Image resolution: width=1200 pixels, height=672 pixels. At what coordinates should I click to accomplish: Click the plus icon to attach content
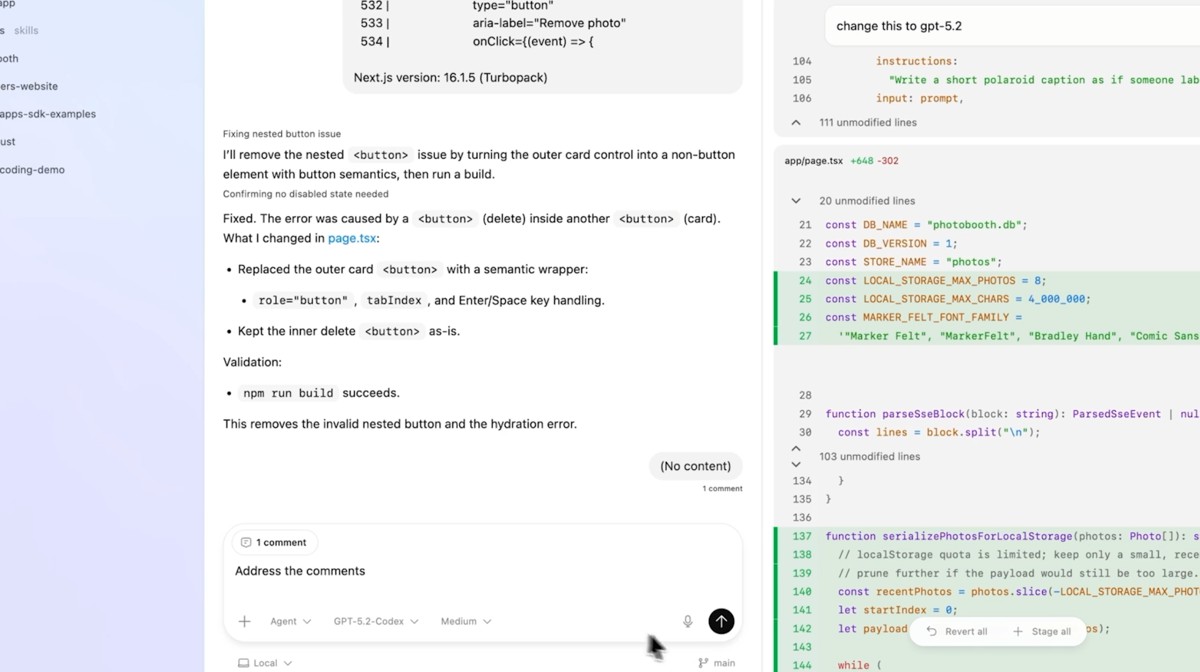(244, 621)
